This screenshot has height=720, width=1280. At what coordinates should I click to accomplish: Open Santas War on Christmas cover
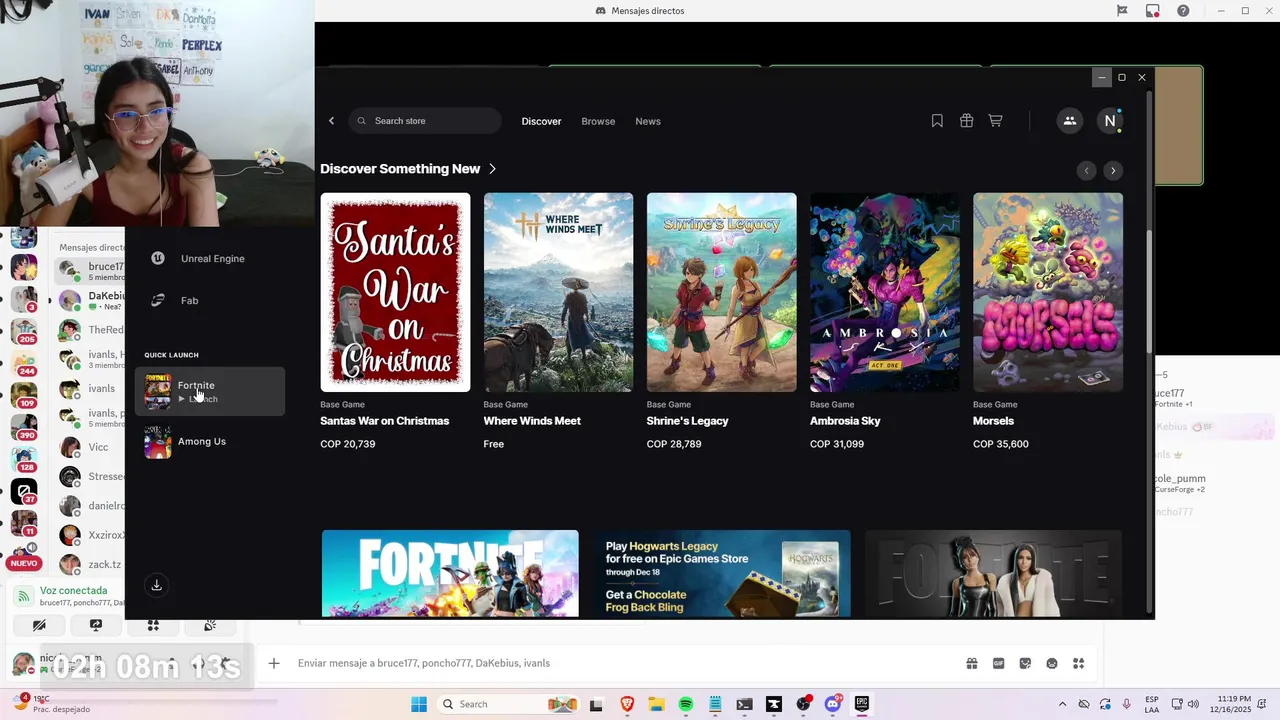point(395,292)
